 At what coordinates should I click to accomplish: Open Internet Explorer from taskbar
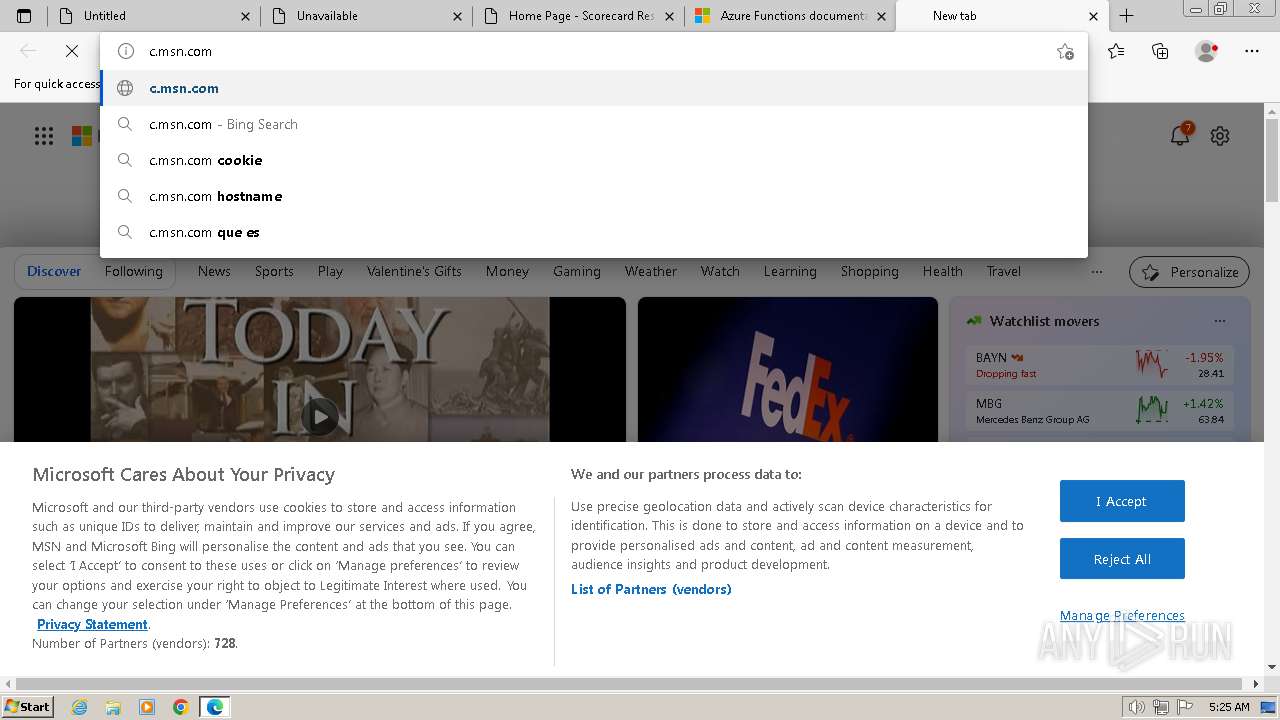point(79,707)
